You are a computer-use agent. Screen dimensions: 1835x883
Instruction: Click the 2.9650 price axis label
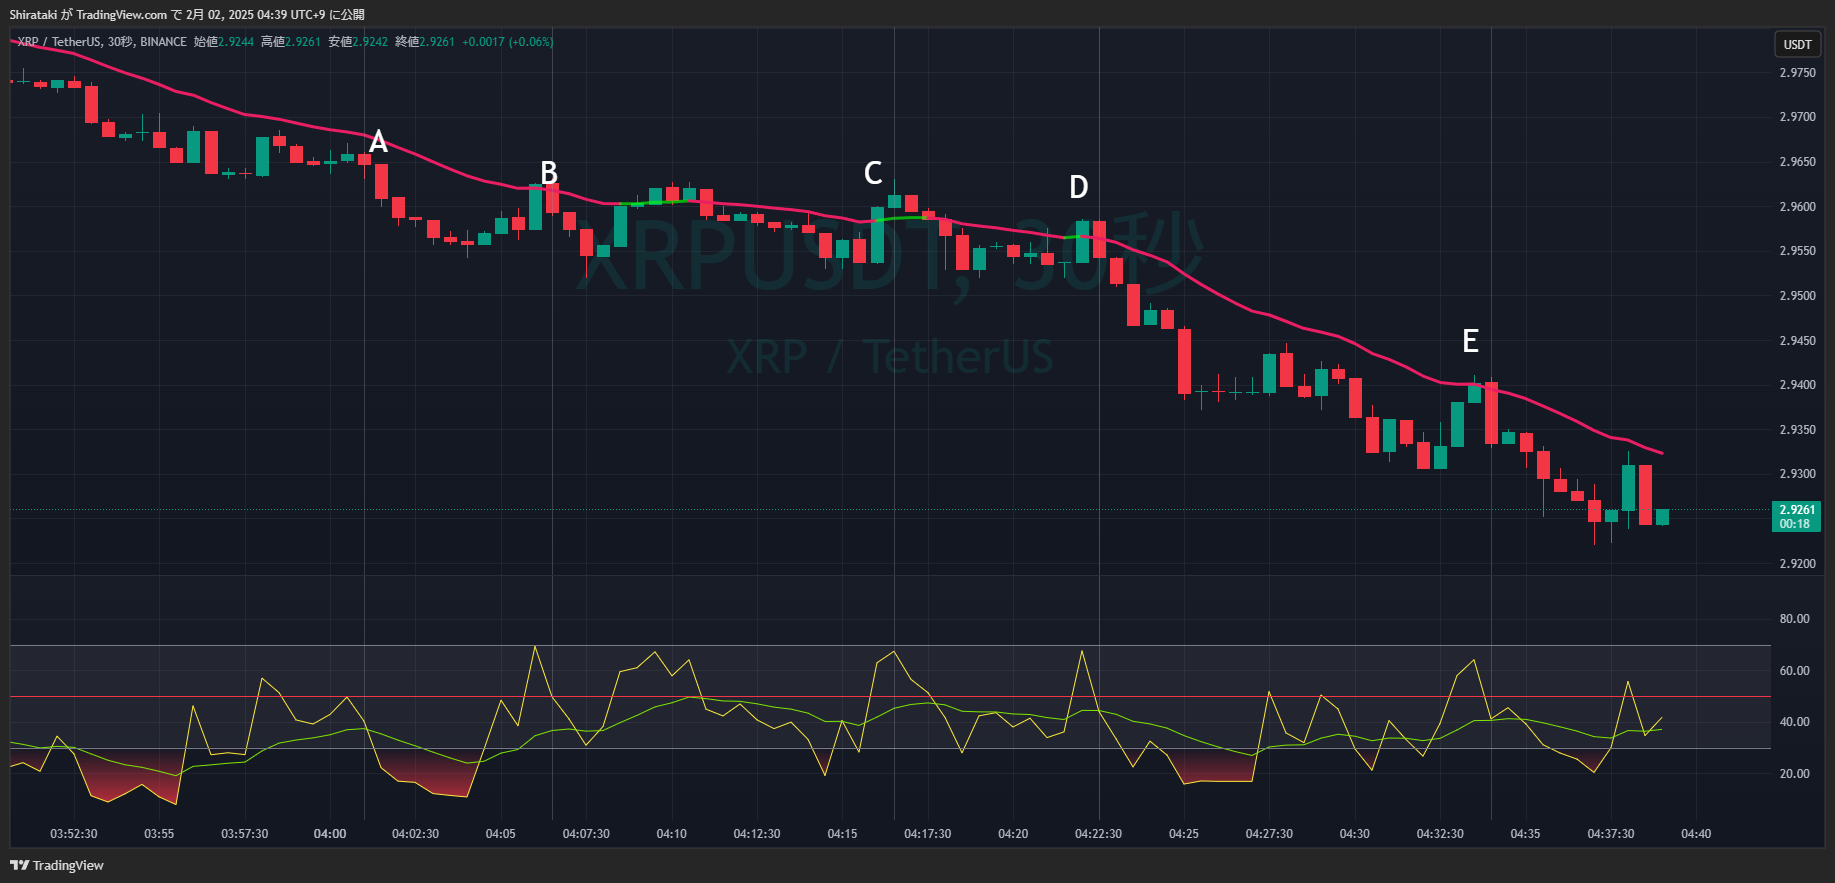(x=1797, y=162)
